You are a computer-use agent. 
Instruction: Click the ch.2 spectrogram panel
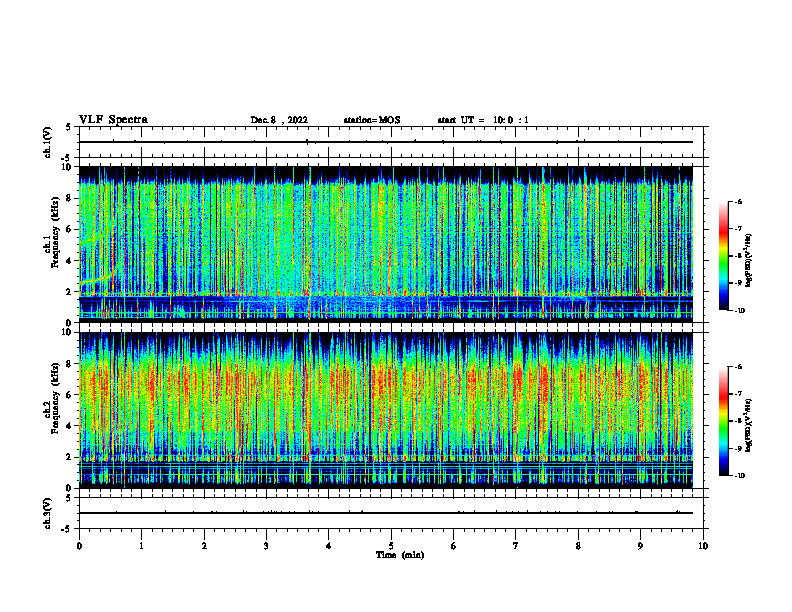click(x=386, y=410)
